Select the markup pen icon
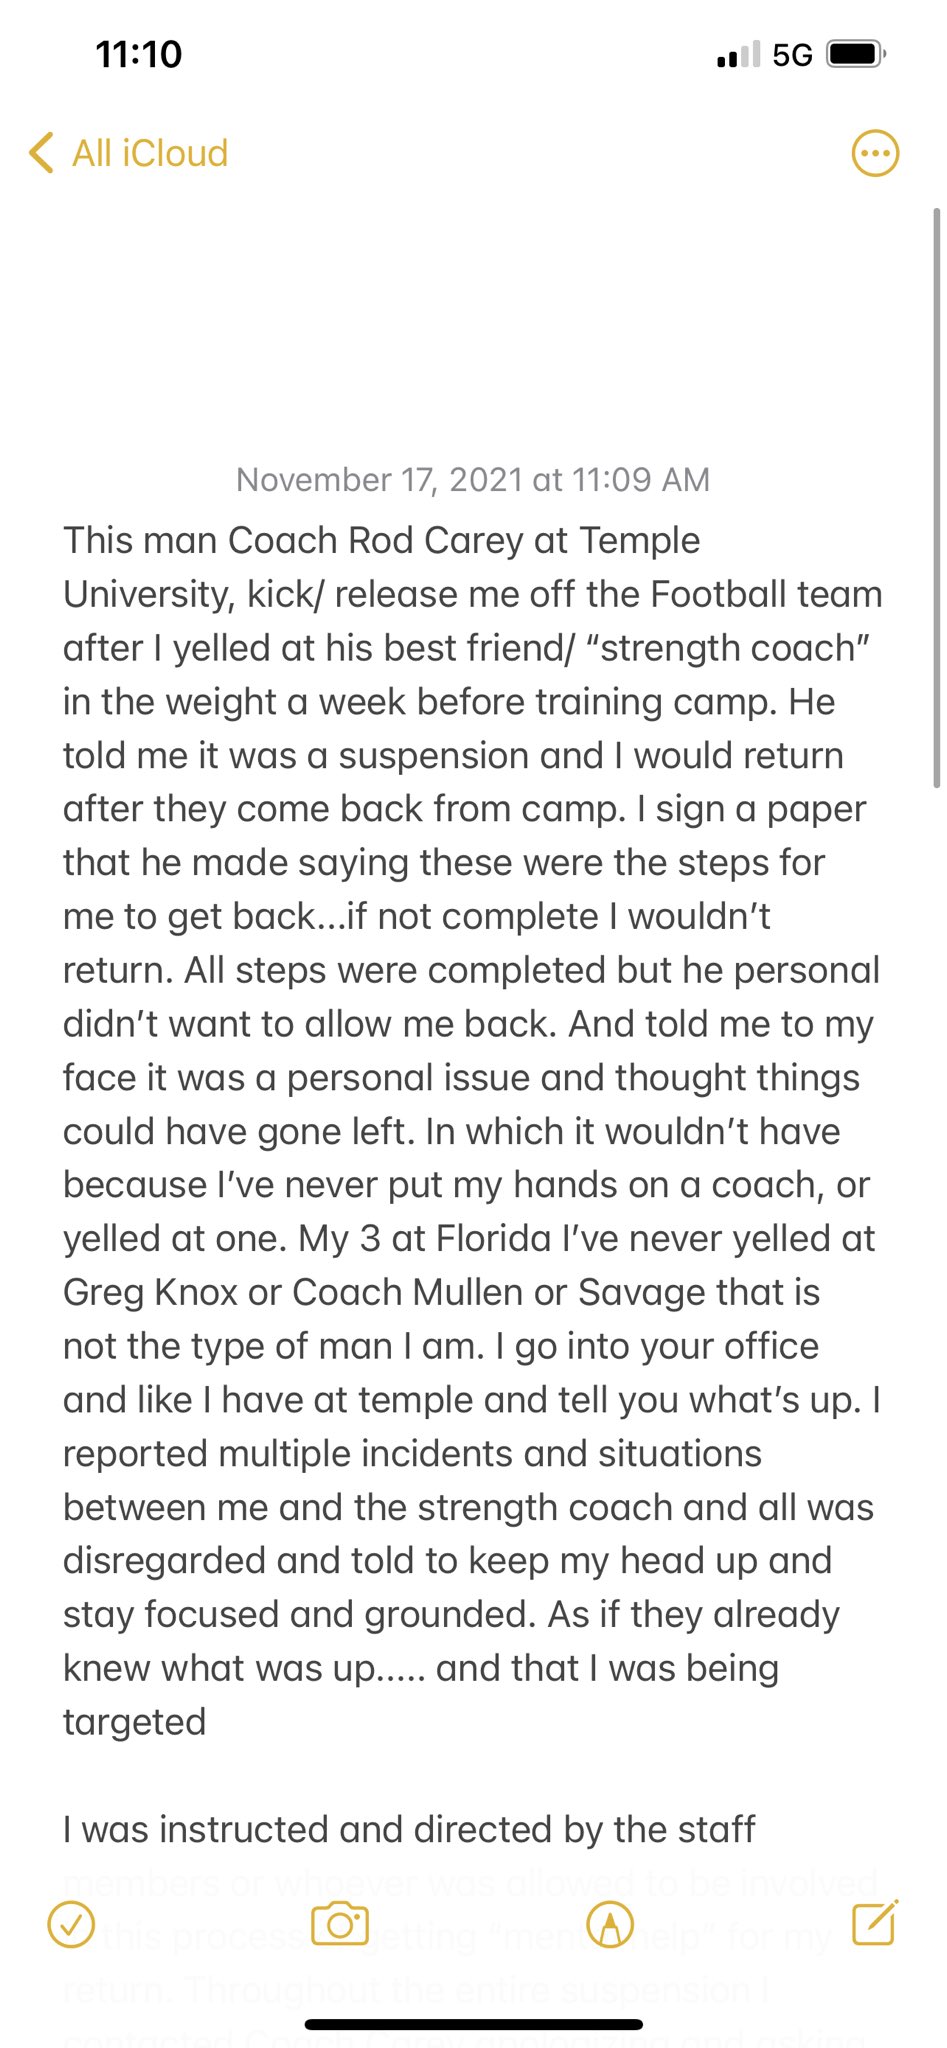Image resolution: width=947 pixels, height=2048 pixels. click(x=609, y=1923)
